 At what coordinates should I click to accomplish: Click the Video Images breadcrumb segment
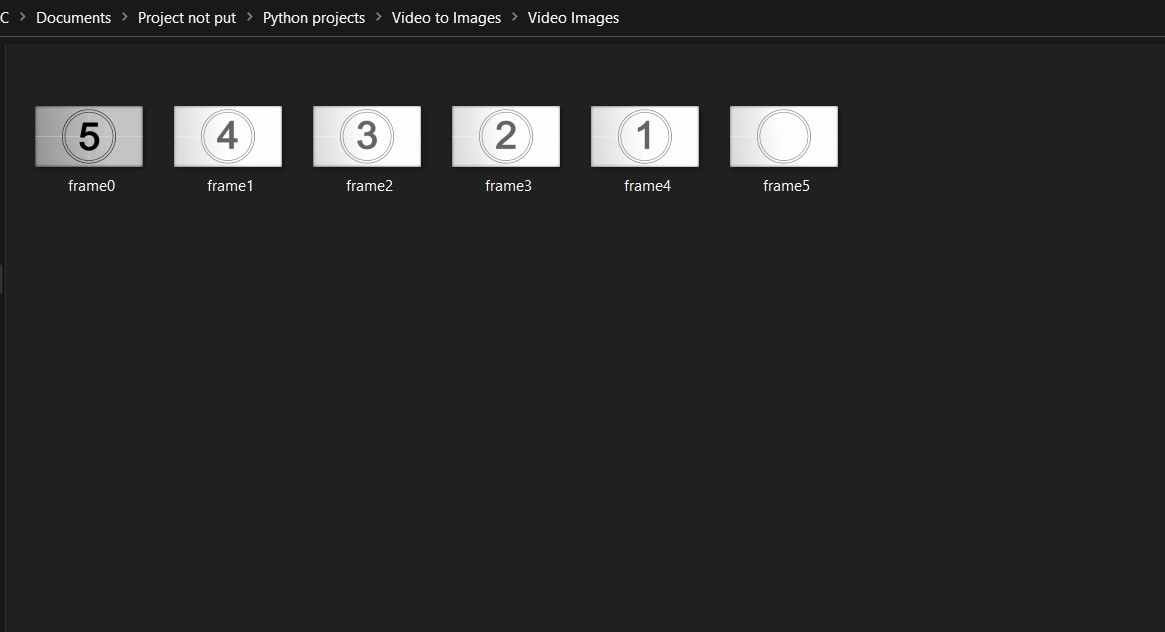point(574,18)
